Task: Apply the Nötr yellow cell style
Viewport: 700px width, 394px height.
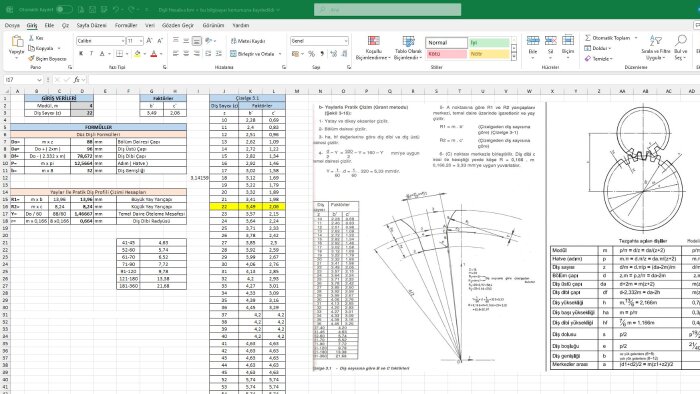Action: [489, 54]
